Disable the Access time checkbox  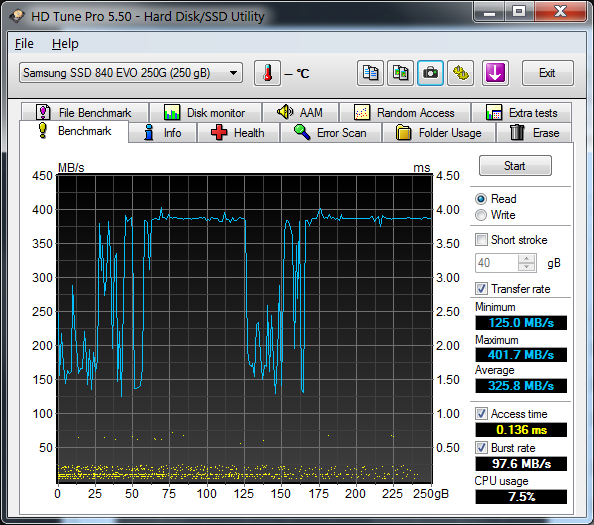coord(481,414)
